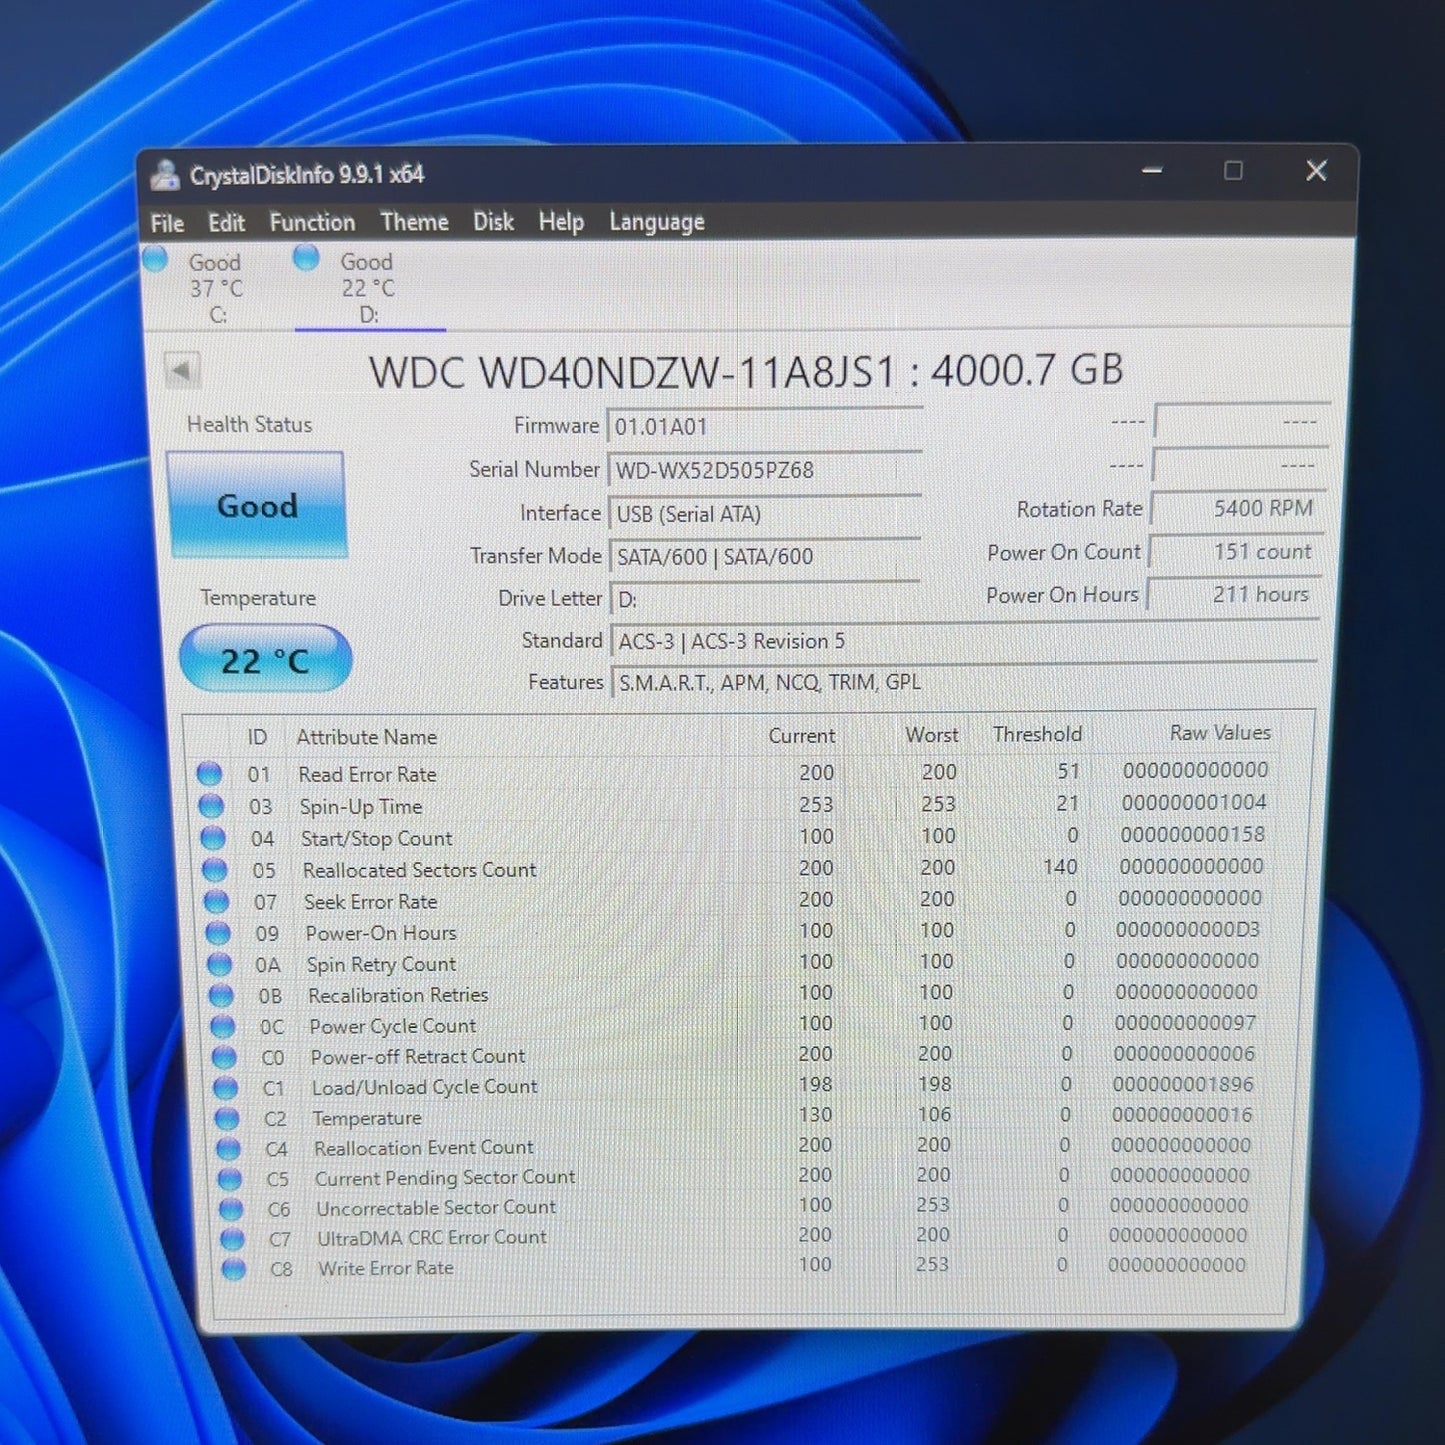
Task: Click the Good health status button
Action: [257, 505]
